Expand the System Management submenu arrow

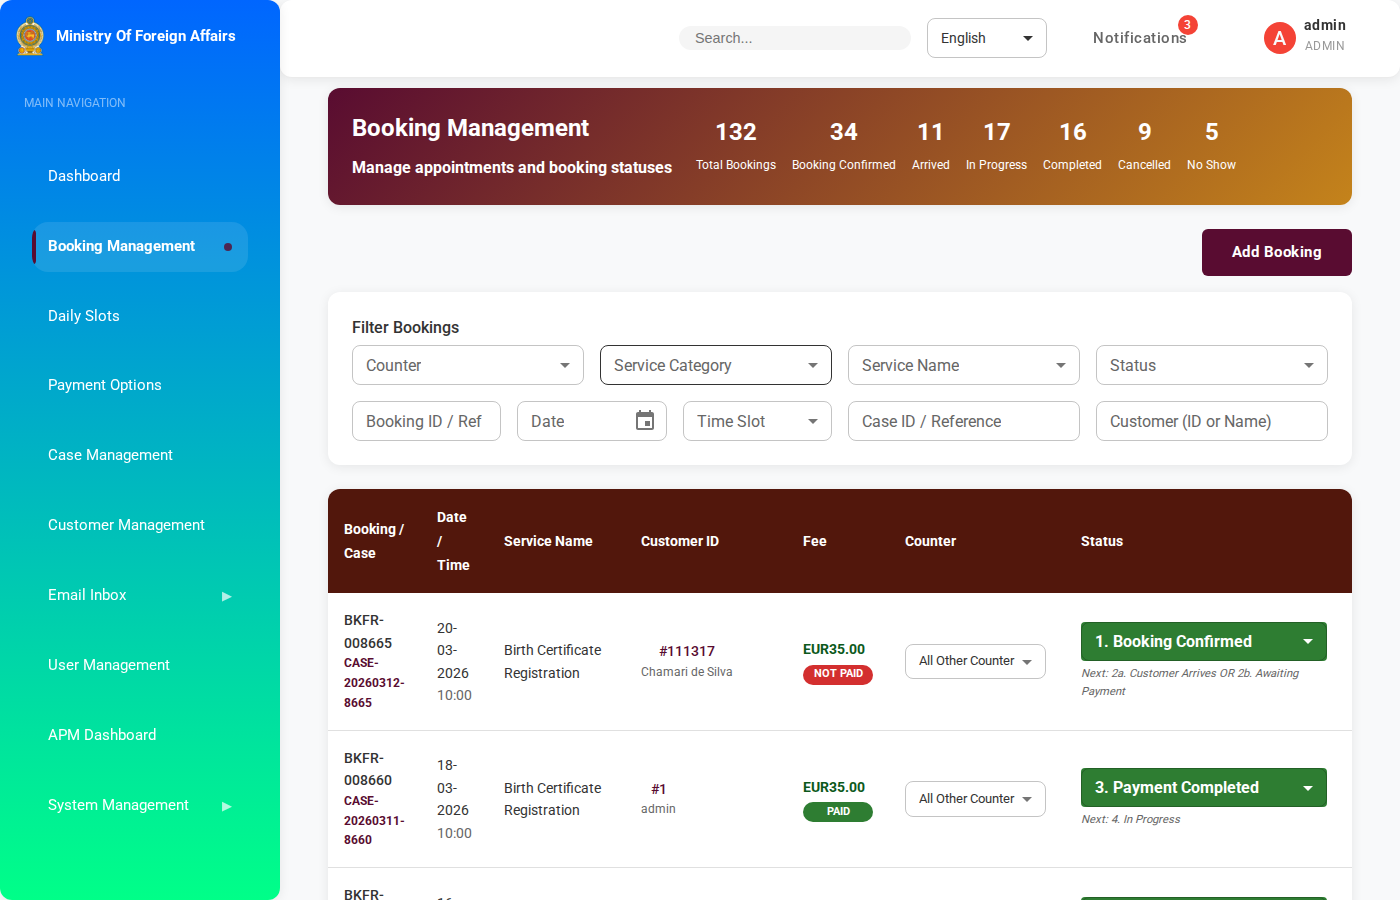[227, 806]
